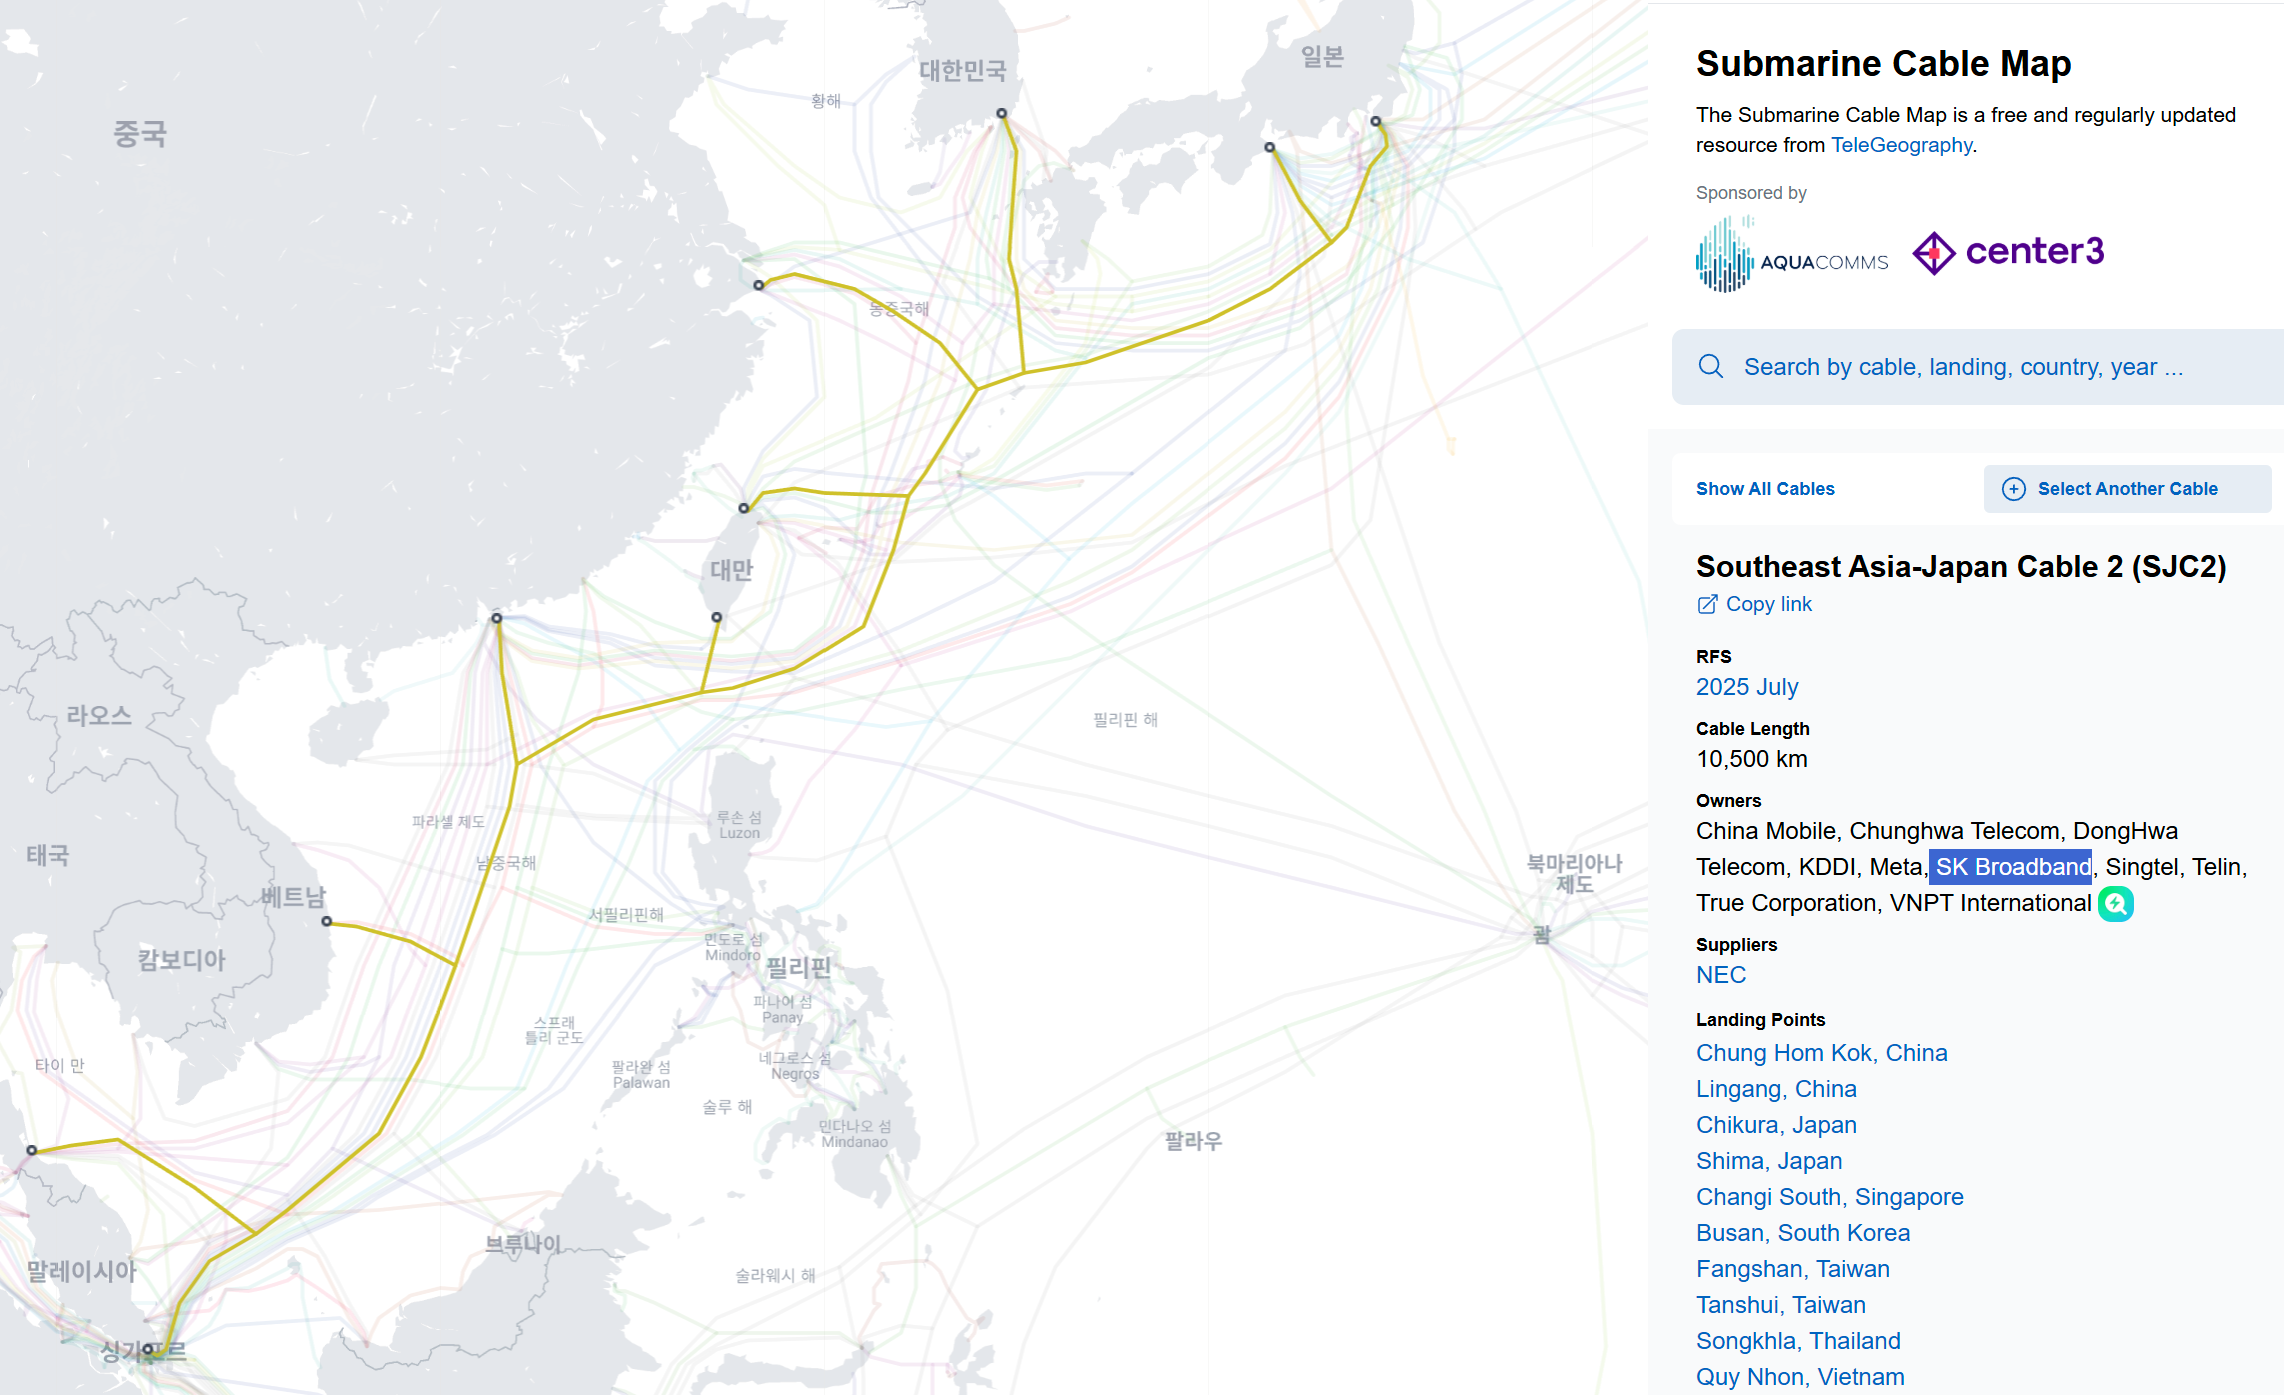The height and width of the screenshot is (1395, 2284).
Task: Click Select Another Cable button
Action: pos(2127,489)
